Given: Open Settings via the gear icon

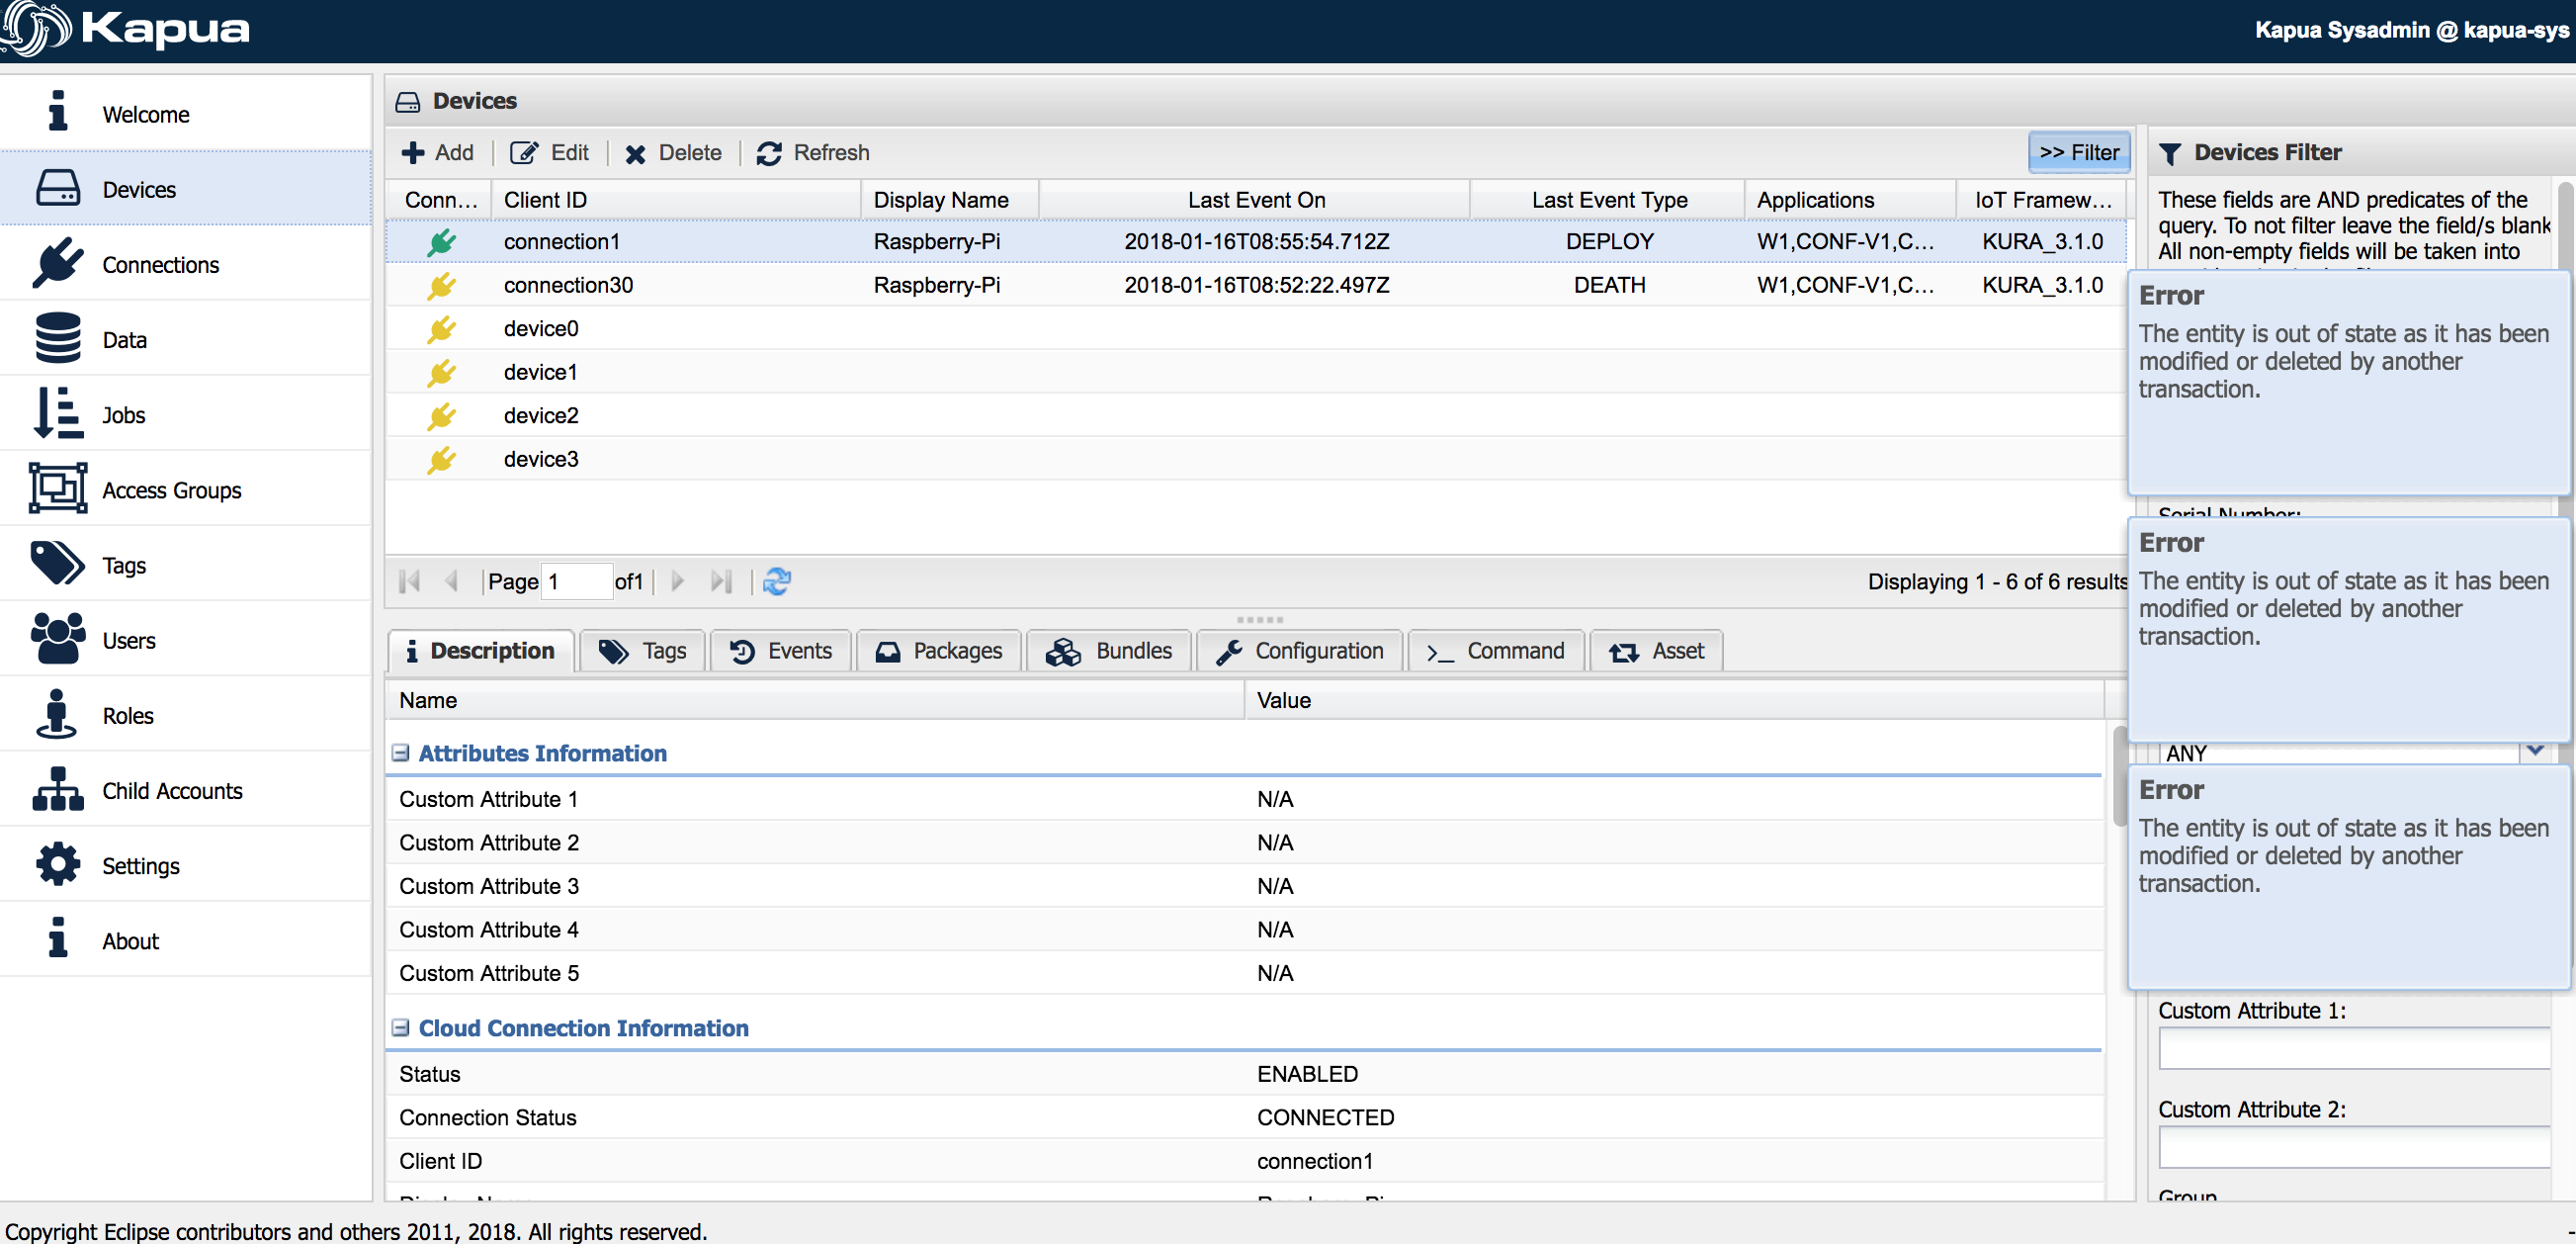Looking at the screenshot, I should coord(57,864).
